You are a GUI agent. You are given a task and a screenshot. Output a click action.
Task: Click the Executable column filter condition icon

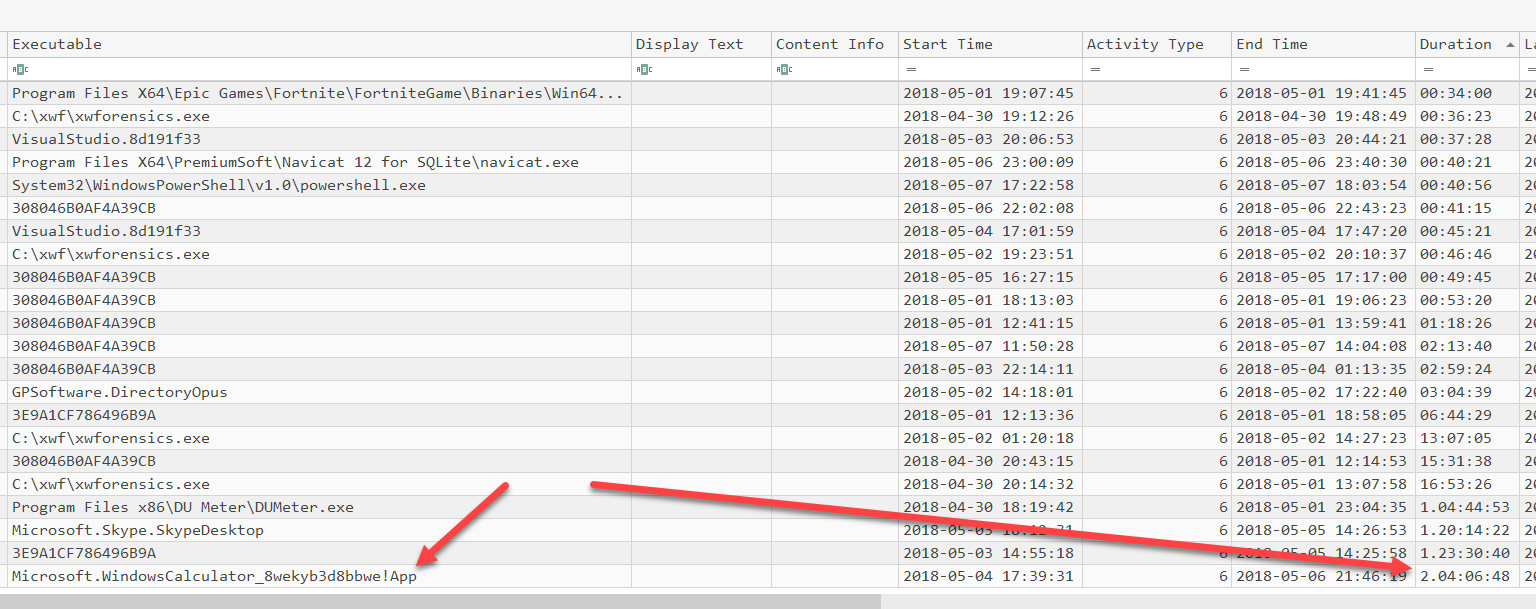click(x=21, y=69)
